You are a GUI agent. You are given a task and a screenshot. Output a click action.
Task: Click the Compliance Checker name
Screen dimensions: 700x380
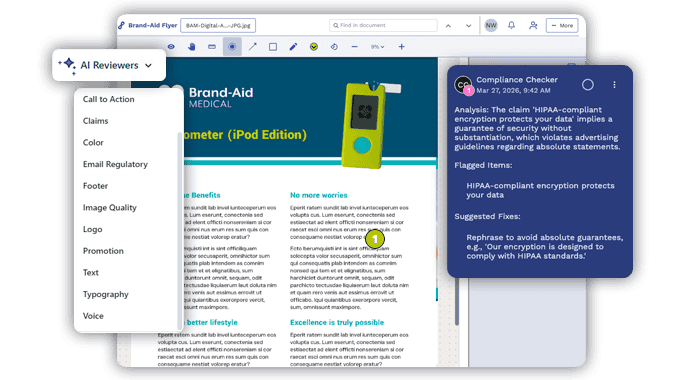click(517, 79)
